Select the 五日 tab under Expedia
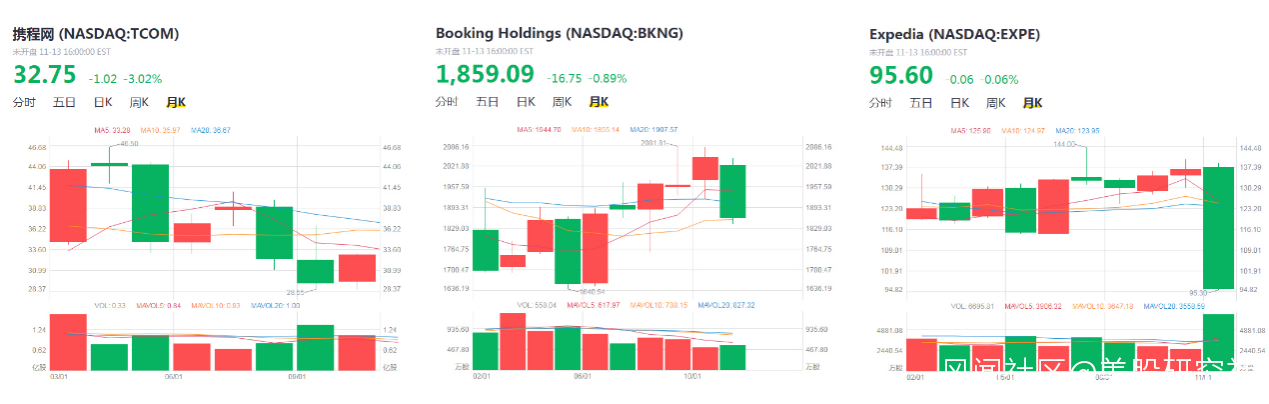The image size is (1269, 404). point(920,102)
